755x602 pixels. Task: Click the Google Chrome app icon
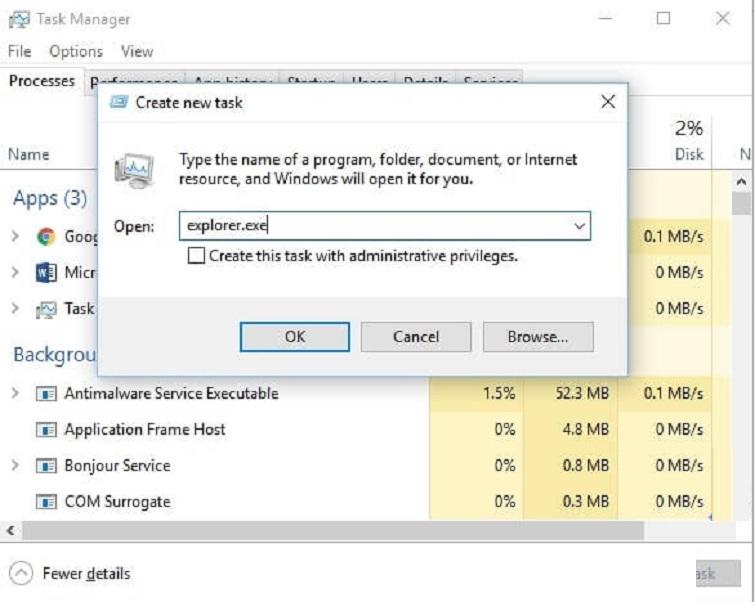click(x=46, y=237)
